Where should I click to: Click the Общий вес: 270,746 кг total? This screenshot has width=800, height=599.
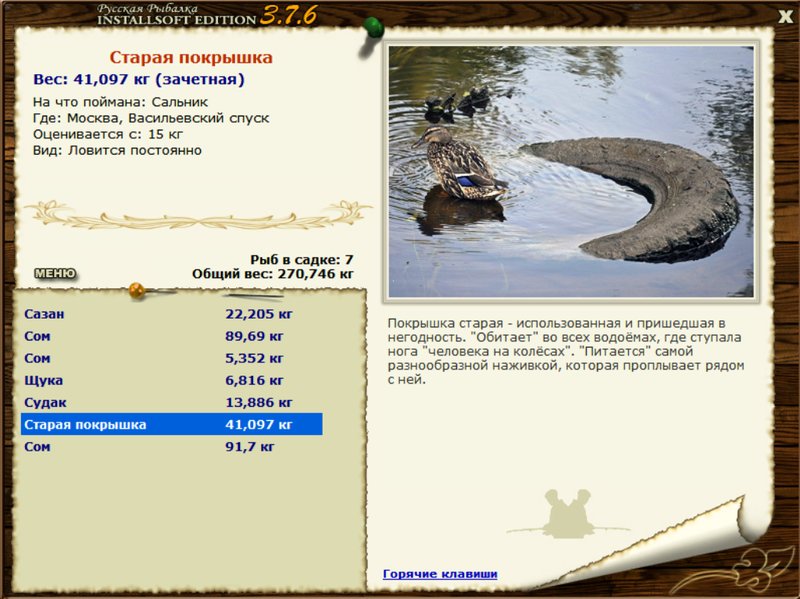point(273,274)
